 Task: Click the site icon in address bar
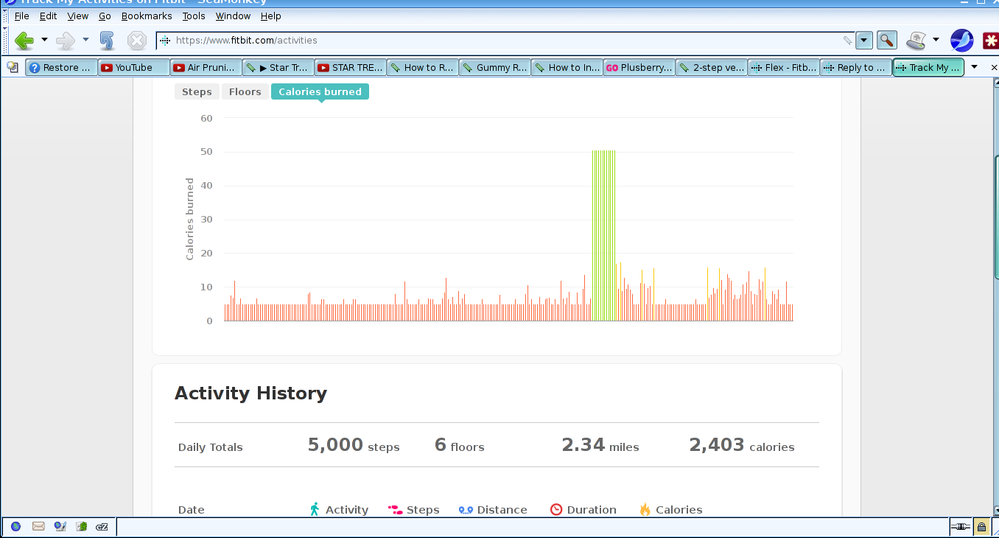[165, 40]
